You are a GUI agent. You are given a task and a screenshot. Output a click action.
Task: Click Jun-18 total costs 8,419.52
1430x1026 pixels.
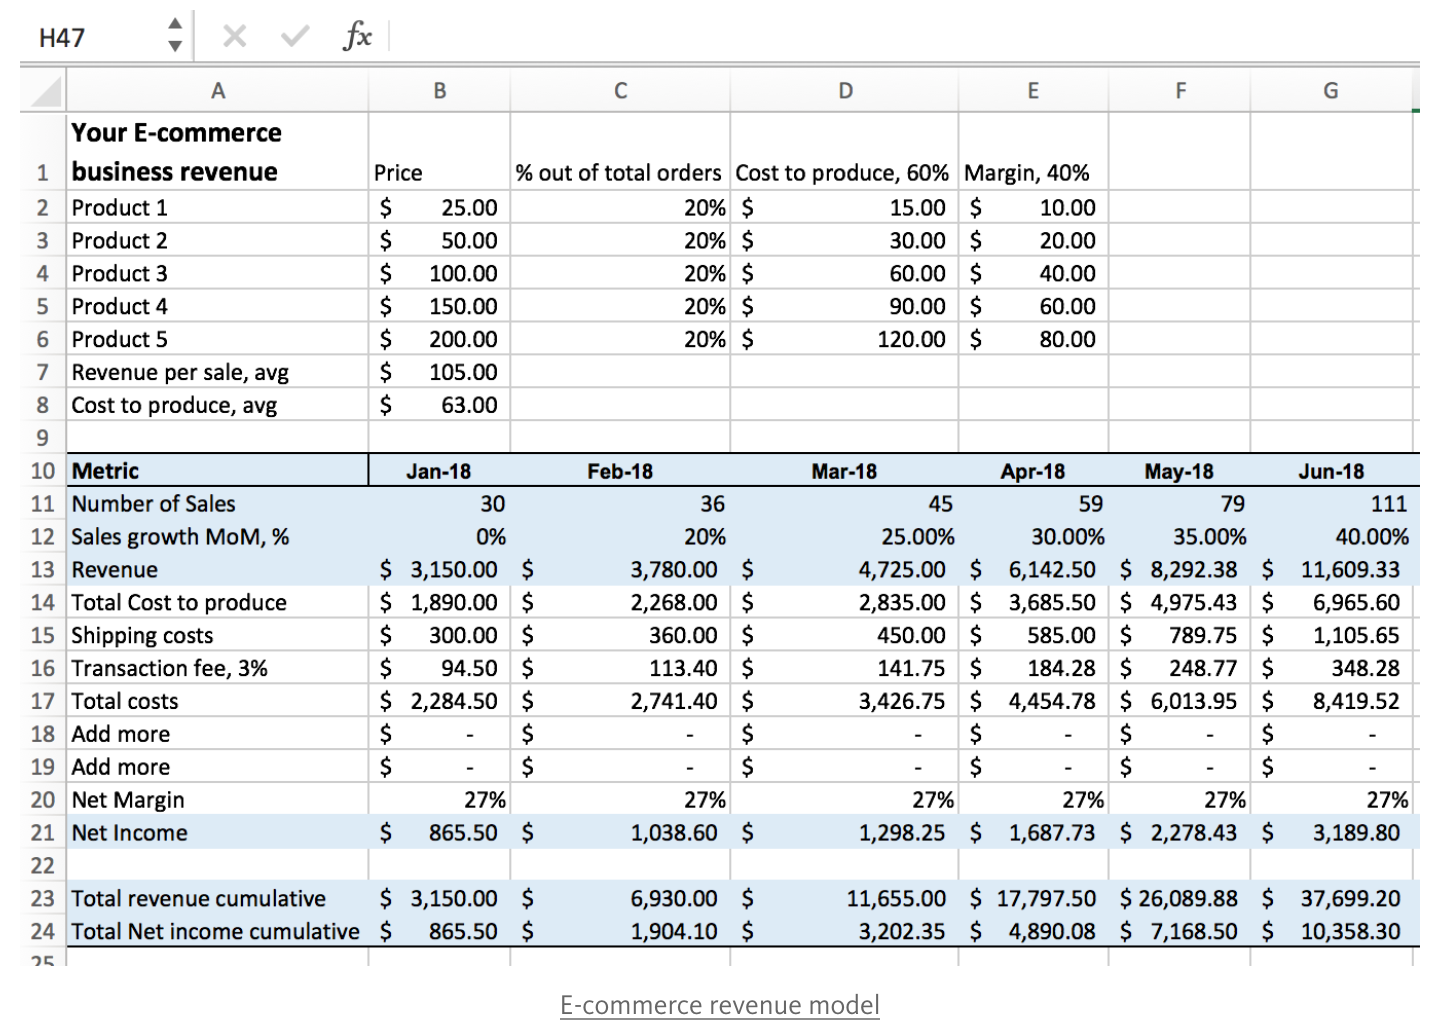(x=1331, y=702)
